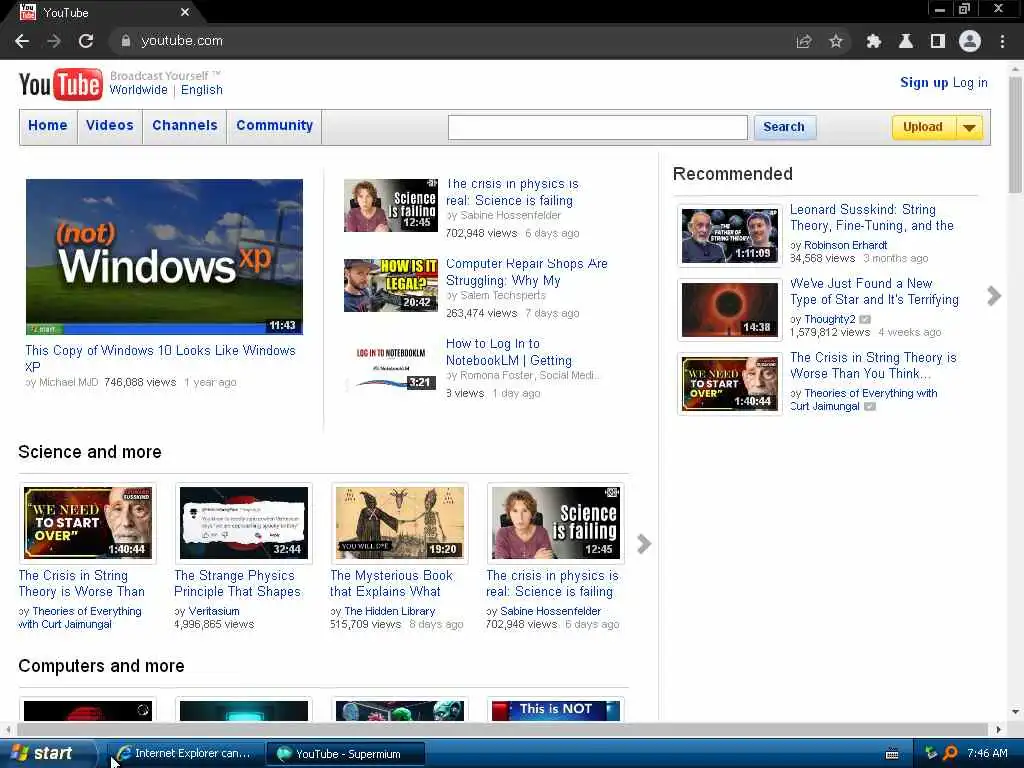Open 1:40:44 thumbnail under Science and more
The width and height of the screenshot is (1024, 768).
88,523
